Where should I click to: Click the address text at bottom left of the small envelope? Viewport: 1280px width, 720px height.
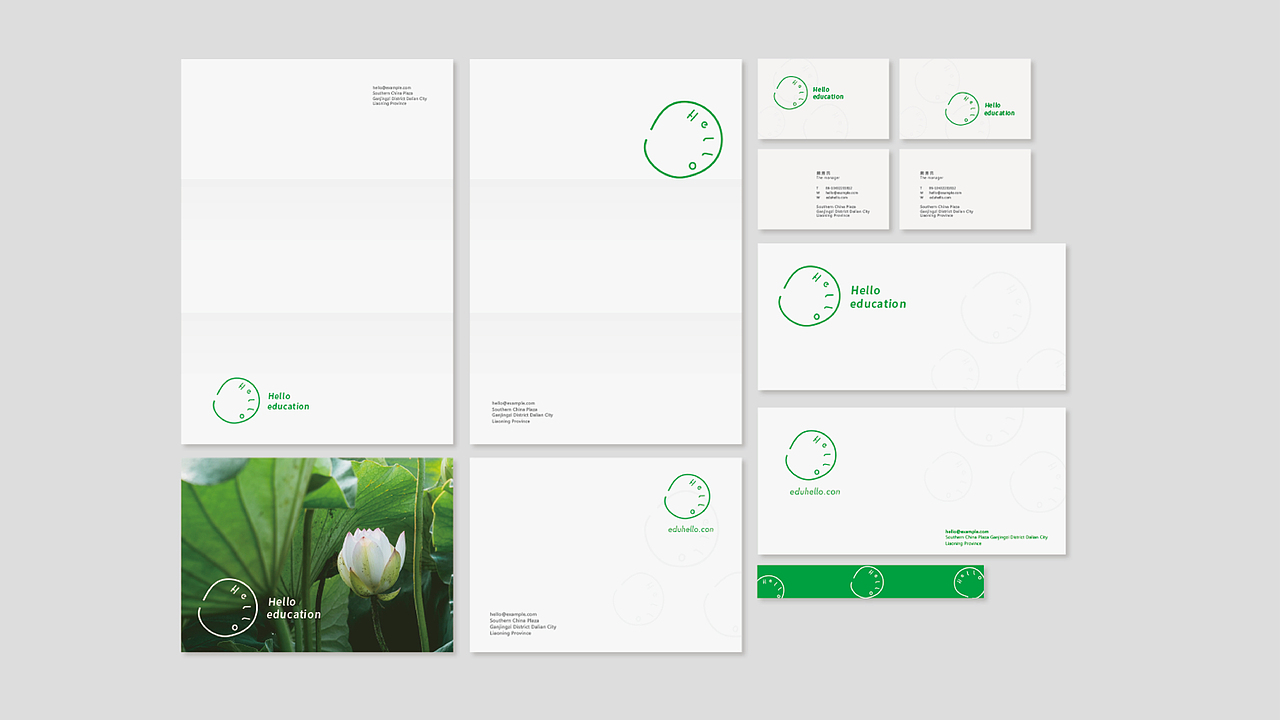[523, 624]
